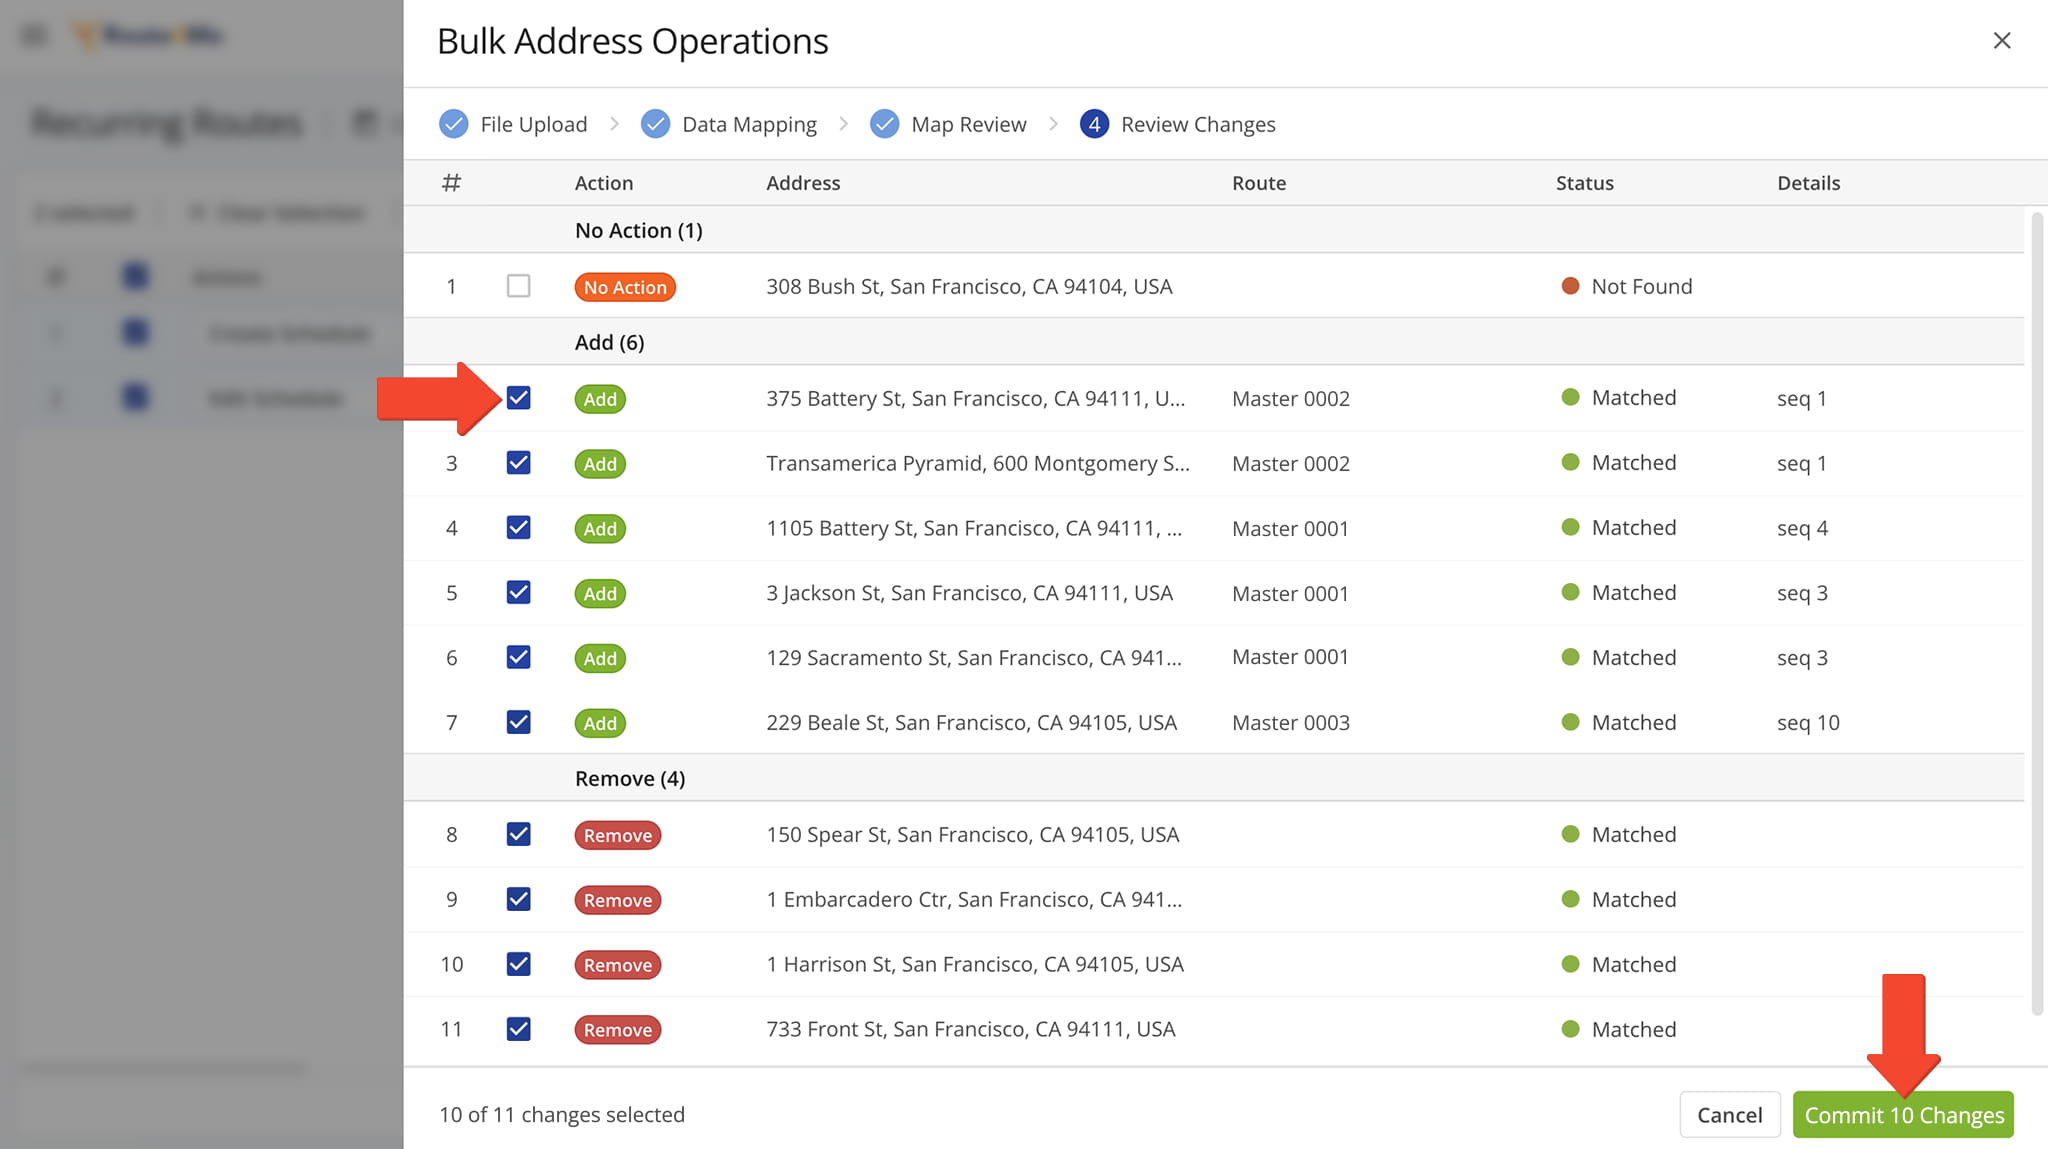Click the seq 10 detail value
Screen dimensions: 2048x1149
pyautogui.click(x=1808, y=722)
